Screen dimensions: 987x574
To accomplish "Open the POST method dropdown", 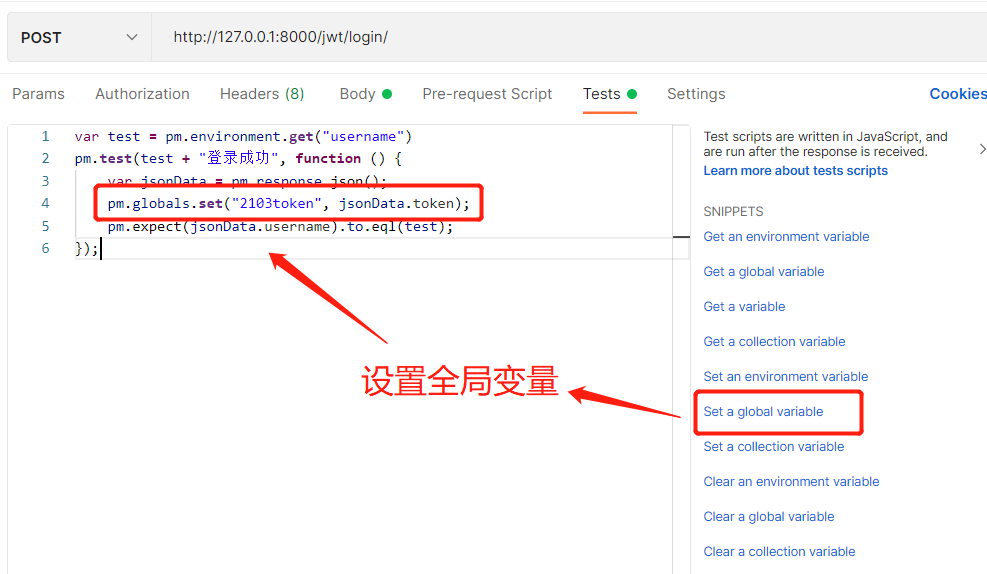I will click(x=79, y=37).
